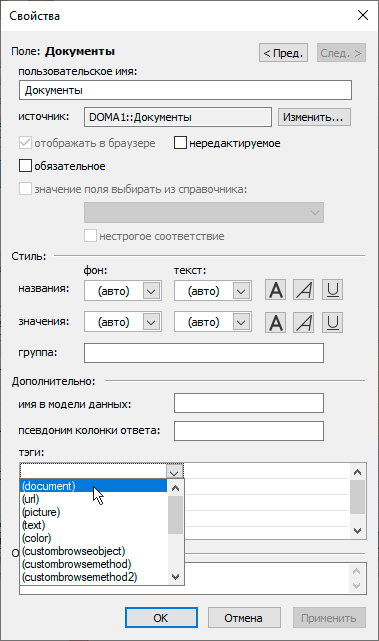
Task: Pick the (color) tag option
Action: click(x=94, y=538)
